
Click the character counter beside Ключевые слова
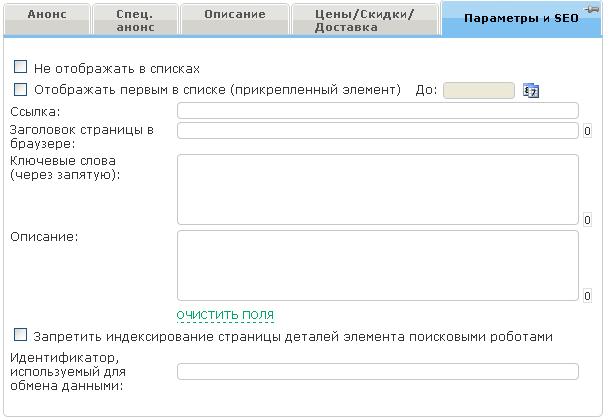(587, 220)
